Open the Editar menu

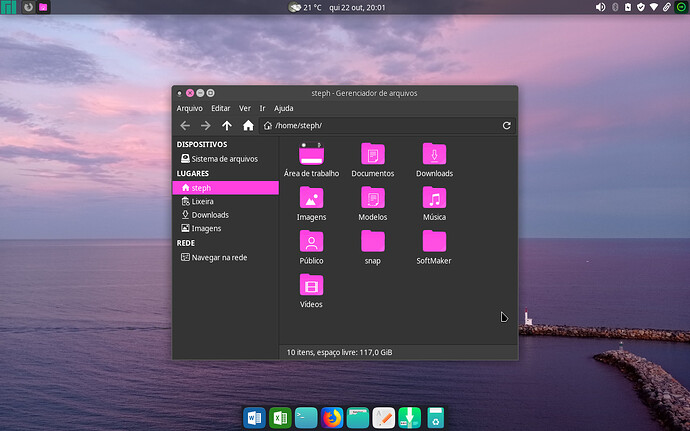(220, 108)
